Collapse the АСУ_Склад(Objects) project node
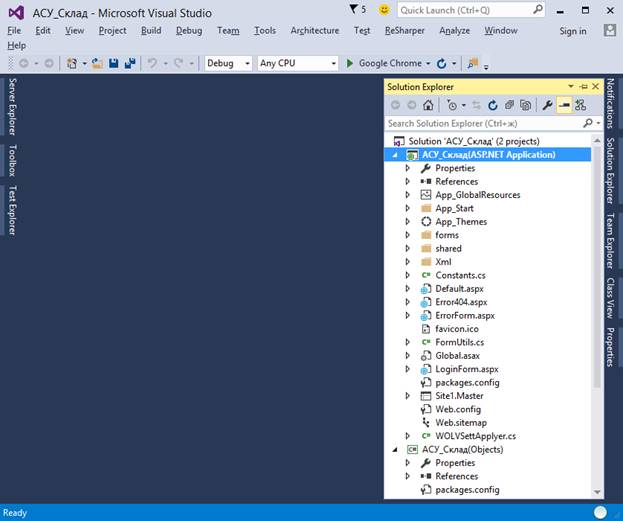The height and width of the screenshot is (521, 623). (x=395, y=449)
